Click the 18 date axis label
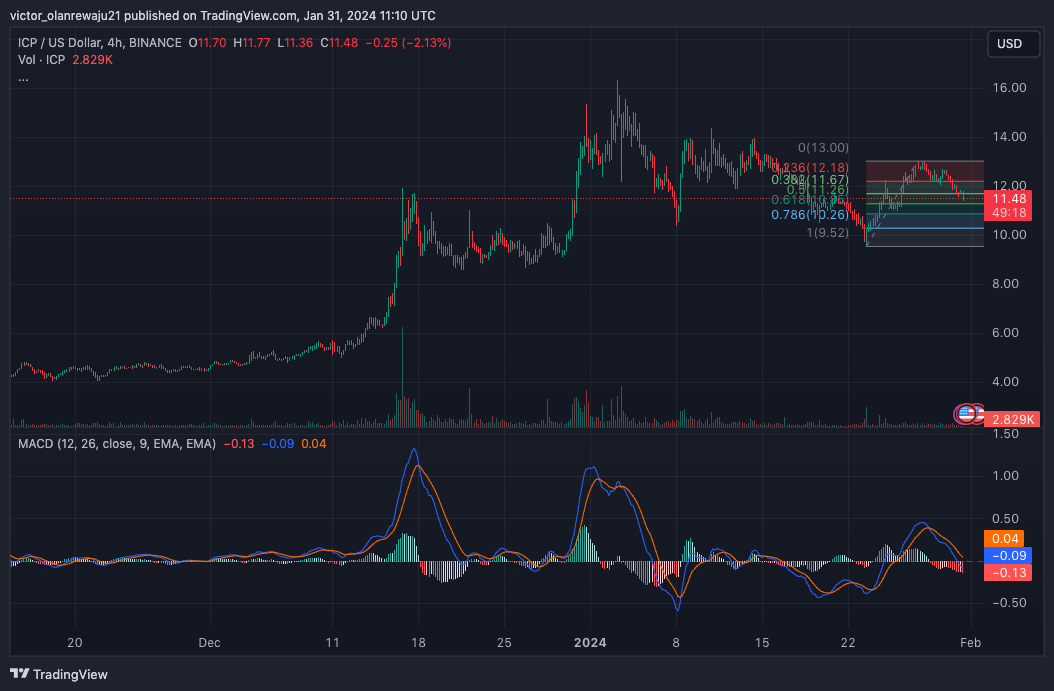The image size is (1054, 691). click(x=418, y=643)
